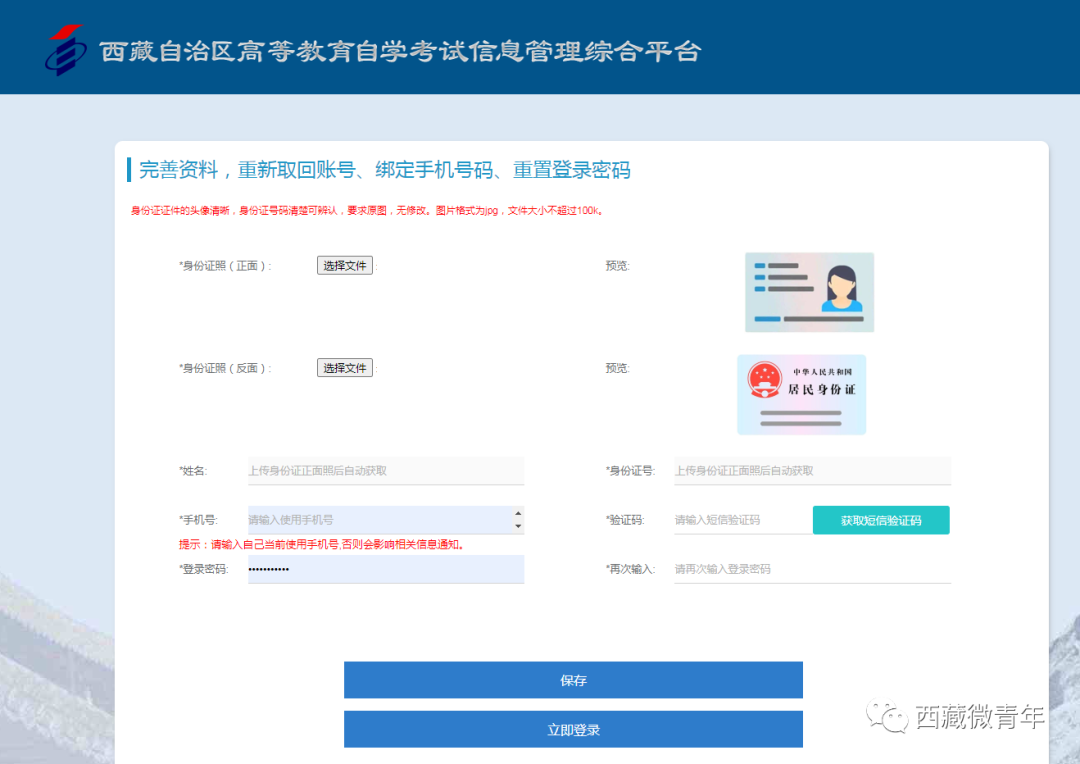Focus the 身份证号 ID number field
The height and width of the screenshot is (764, 1080).
[811, 470]
